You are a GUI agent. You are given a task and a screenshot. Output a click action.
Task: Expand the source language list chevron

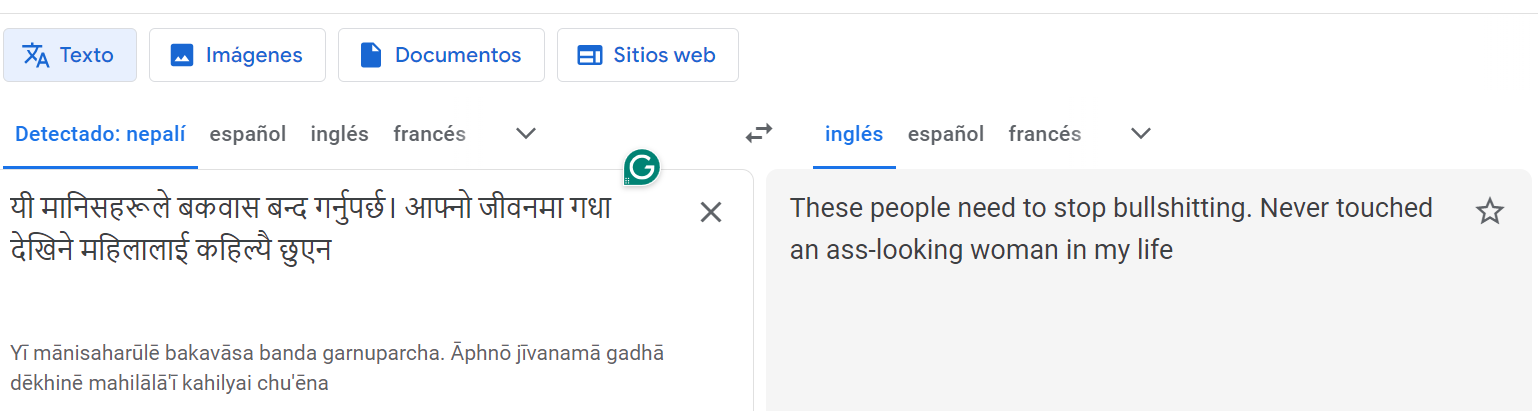[x=526, y=133]
